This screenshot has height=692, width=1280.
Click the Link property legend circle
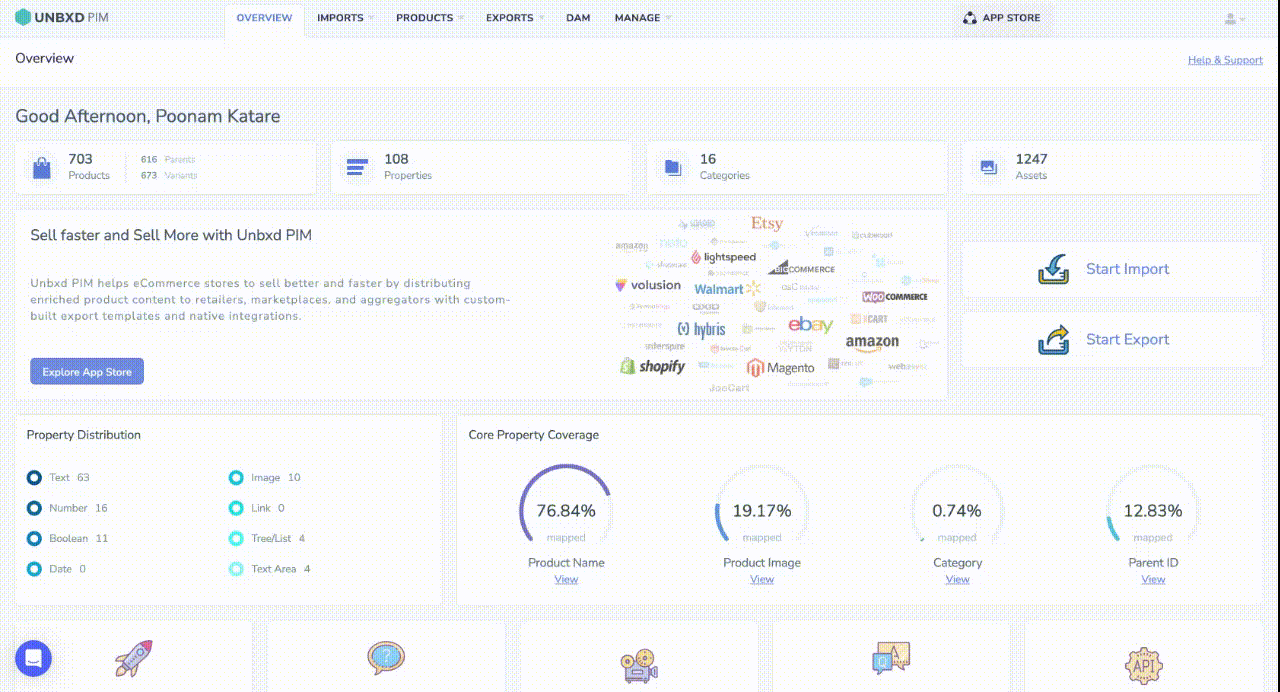coord(236,508)
